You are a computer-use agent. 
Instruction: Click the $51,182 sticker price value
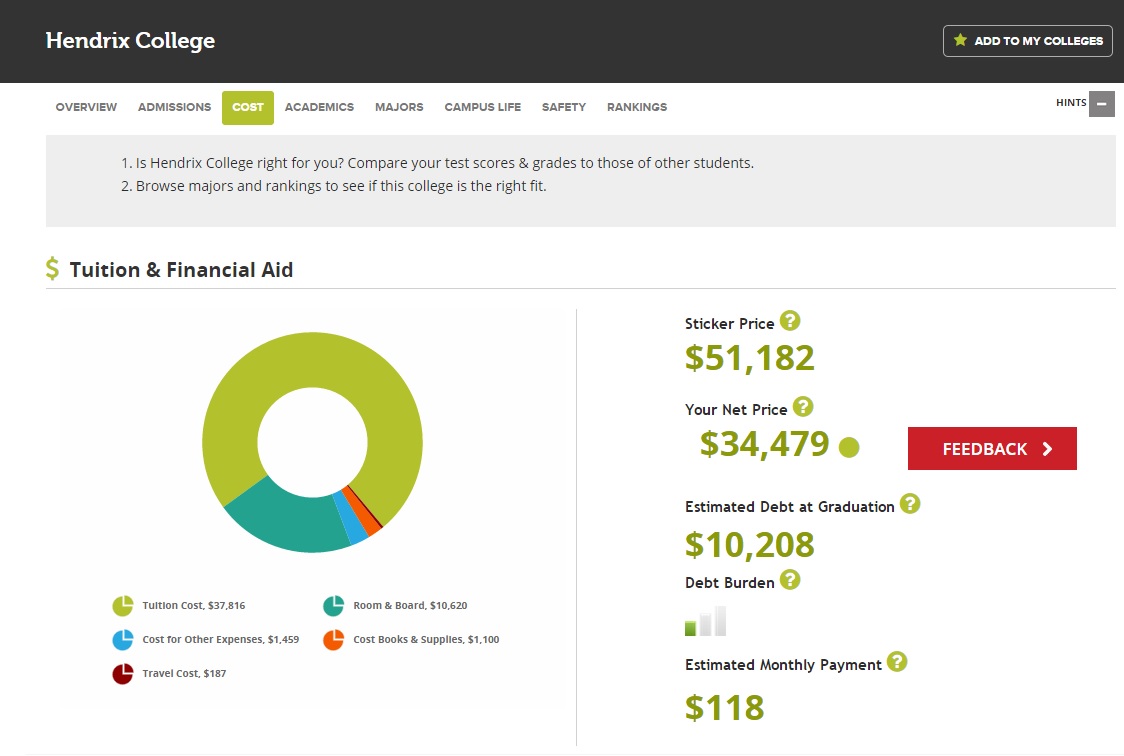pos(750,358)
